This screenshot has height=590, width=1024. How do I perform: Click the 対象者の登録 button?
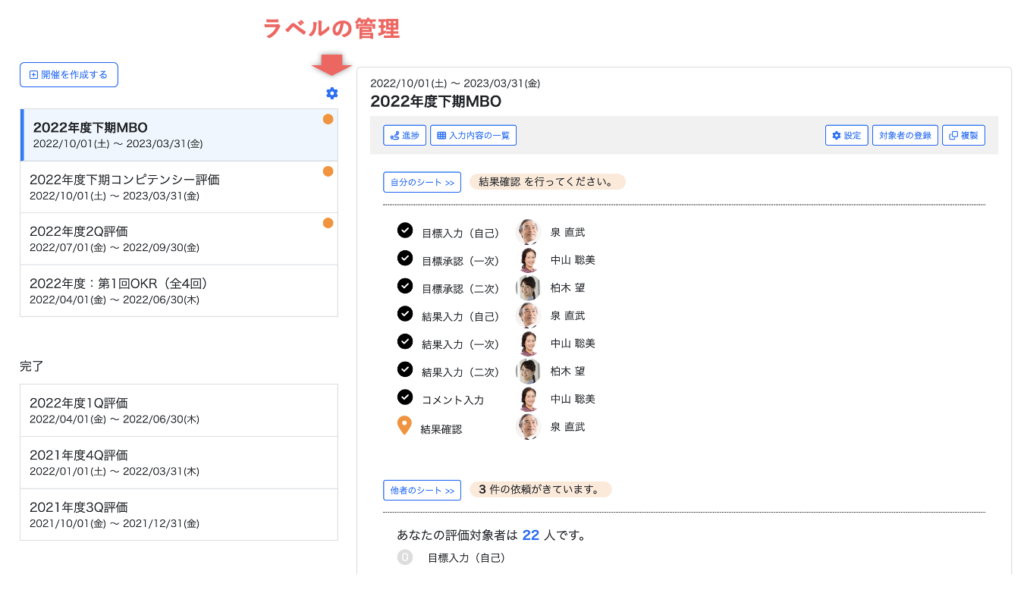tap(904, 135)
